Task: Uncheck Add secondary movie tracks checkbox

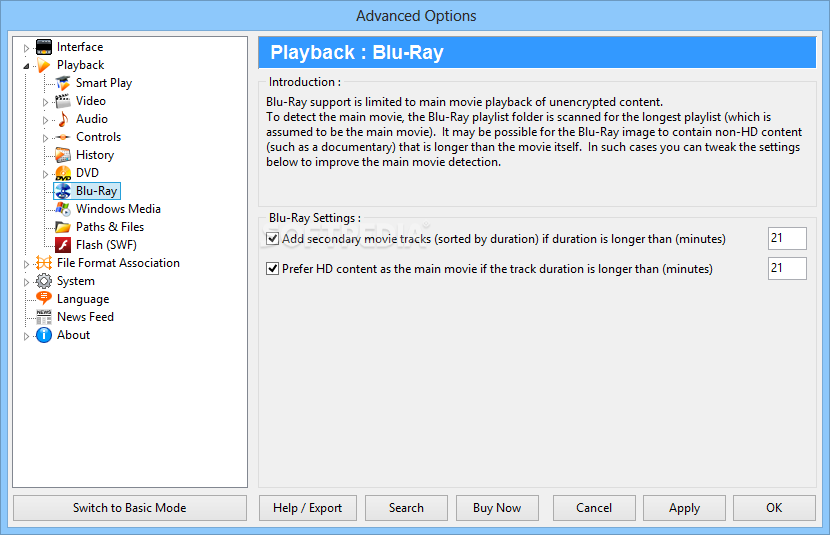Action: pos(273,239)
